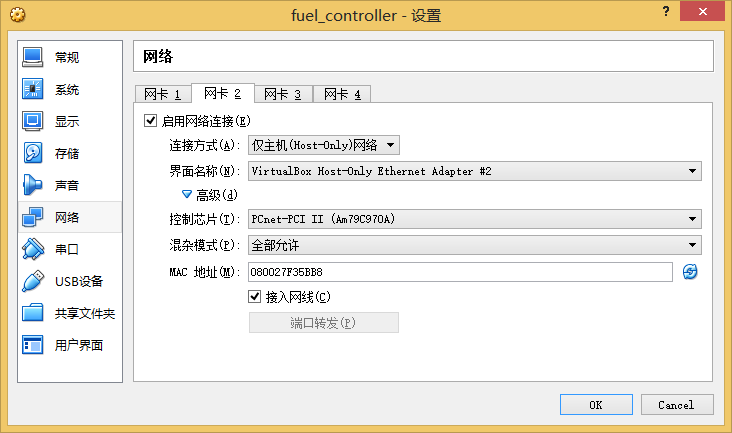Switch to the 网卡 4 tab

pos(342,94)
